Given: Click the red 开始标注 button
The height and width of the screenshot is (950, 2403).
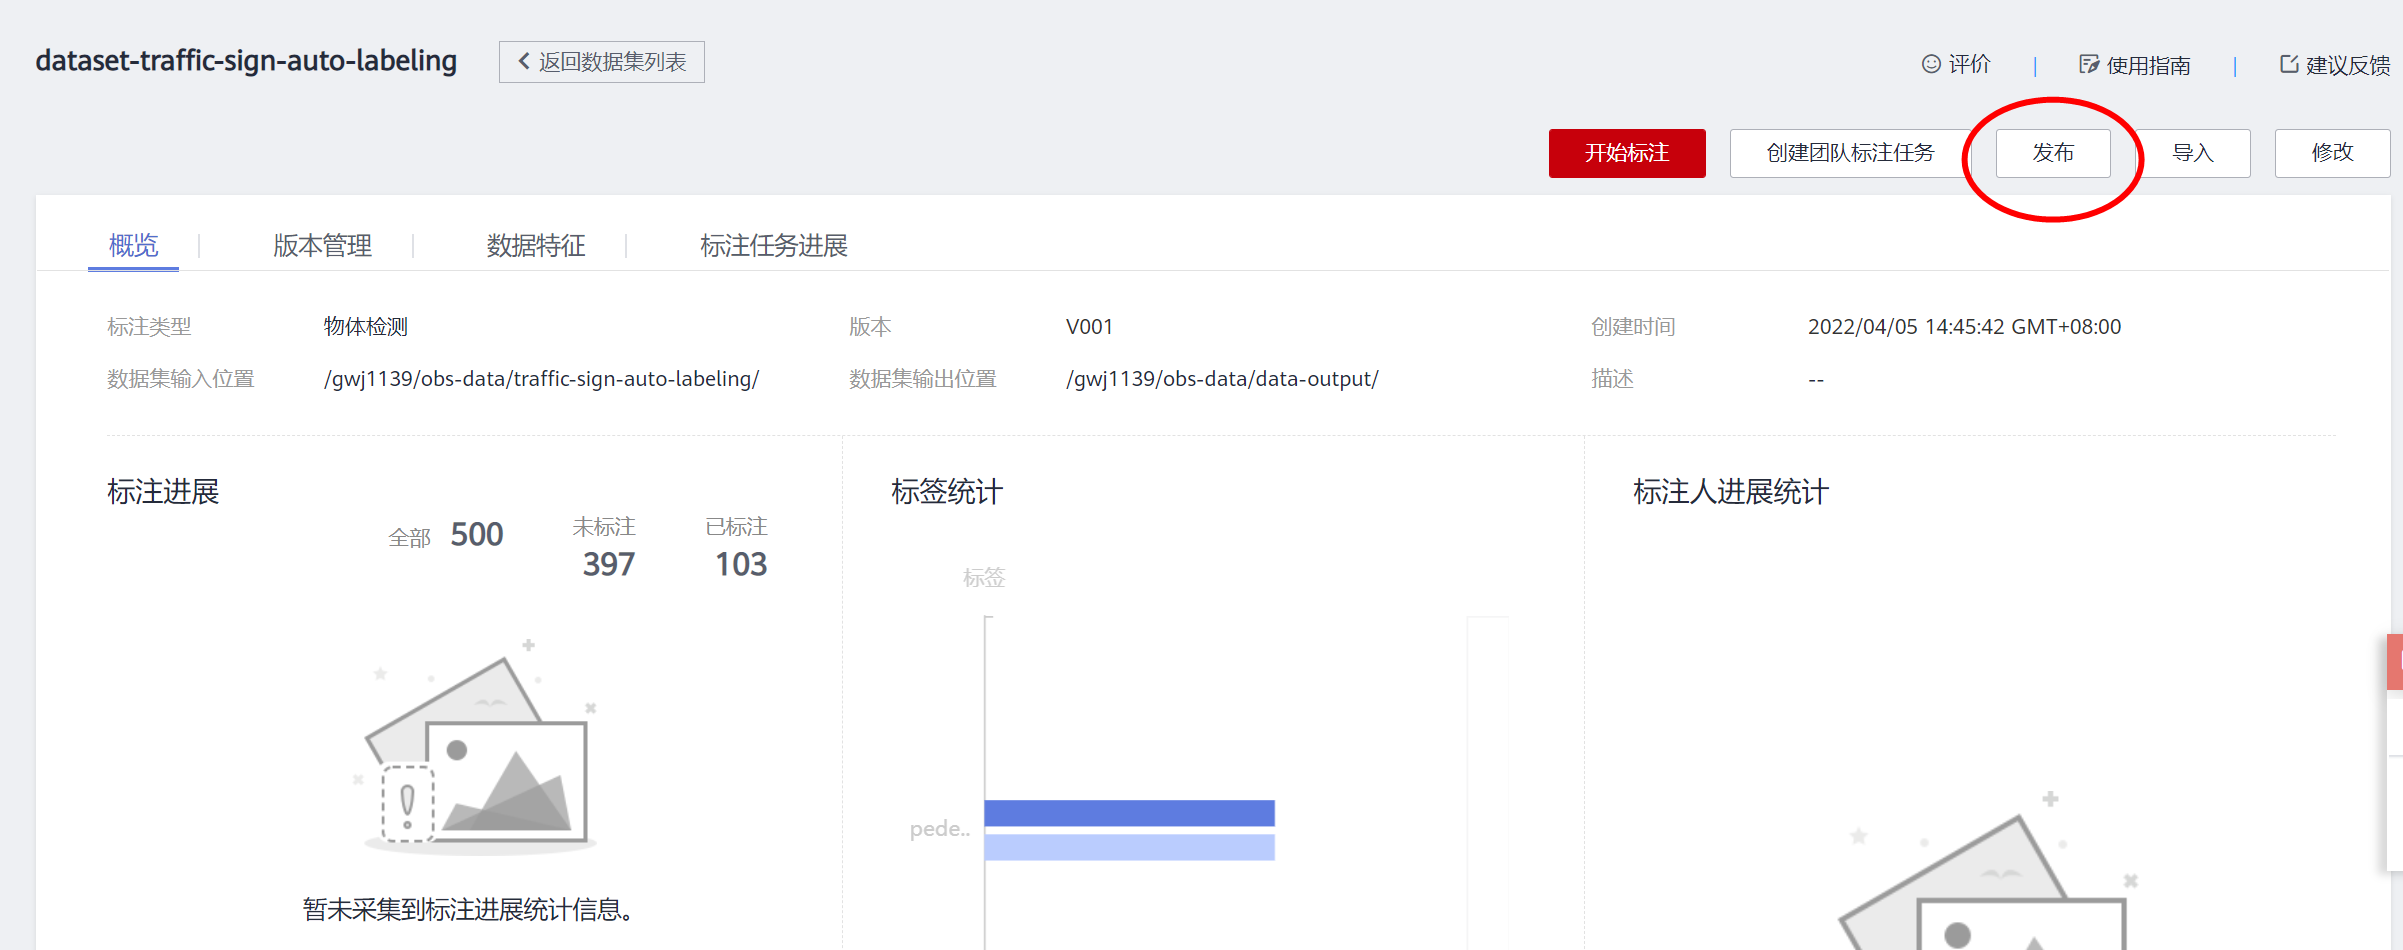Looking at the screenshot, I should click(1627, 153).
